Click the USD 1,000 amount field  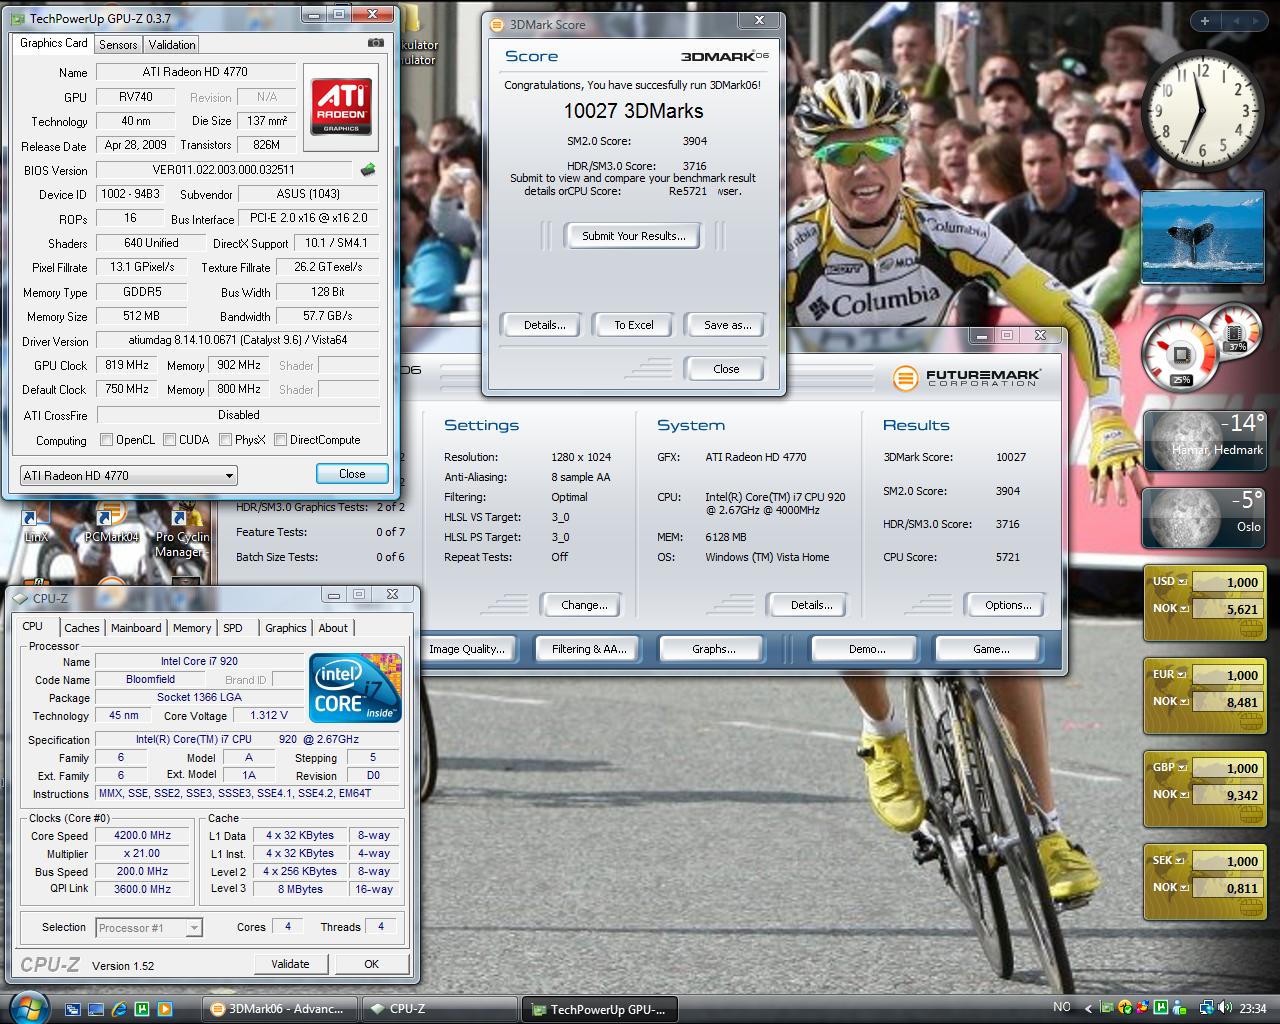pyautogui.click(x=1227, y=582)
